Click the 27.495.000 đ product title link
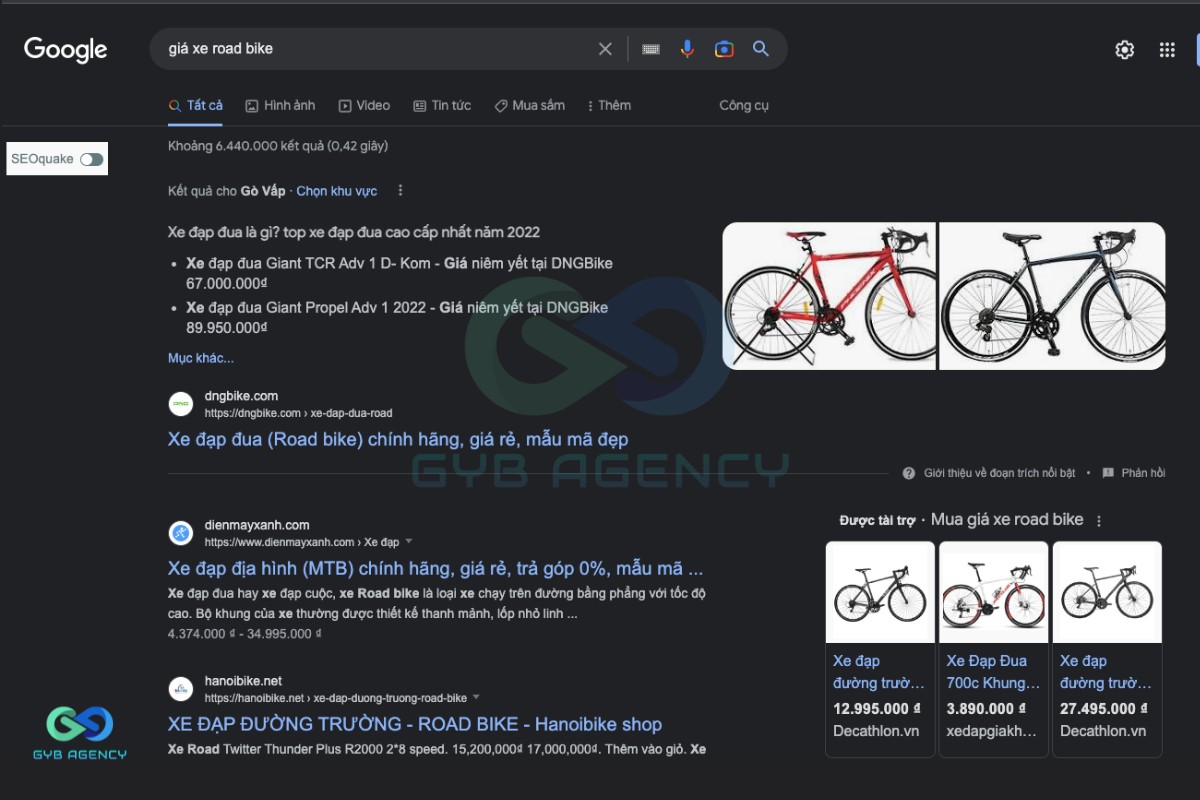The image size is (1200, 800). (x=1107, y=672)
